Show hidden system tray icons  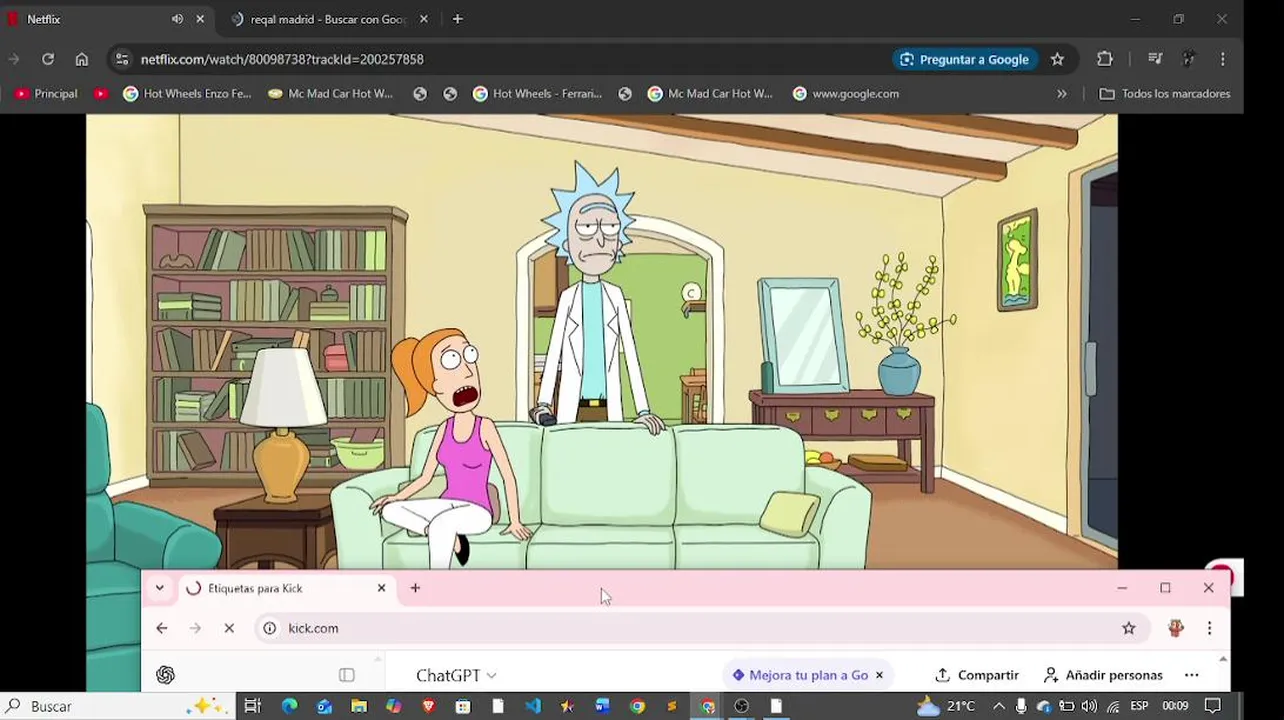pos(998,706)
